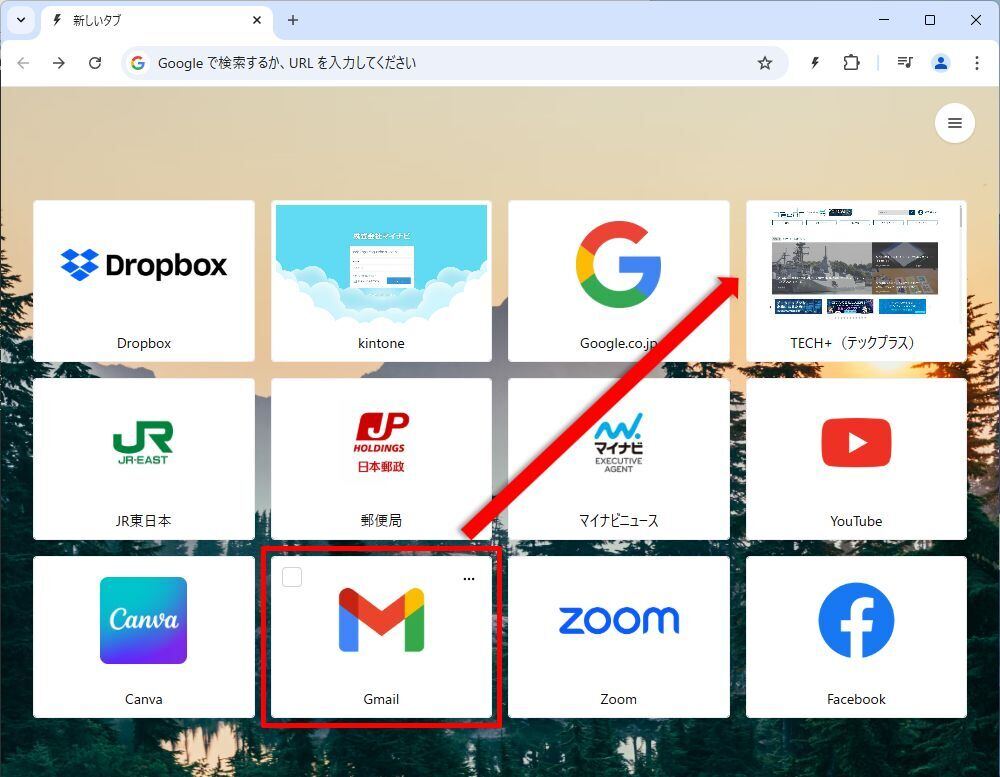Open the Google.co.jp tile
The height and width of the screenshot is (777, 1000).
coord(619,281)
